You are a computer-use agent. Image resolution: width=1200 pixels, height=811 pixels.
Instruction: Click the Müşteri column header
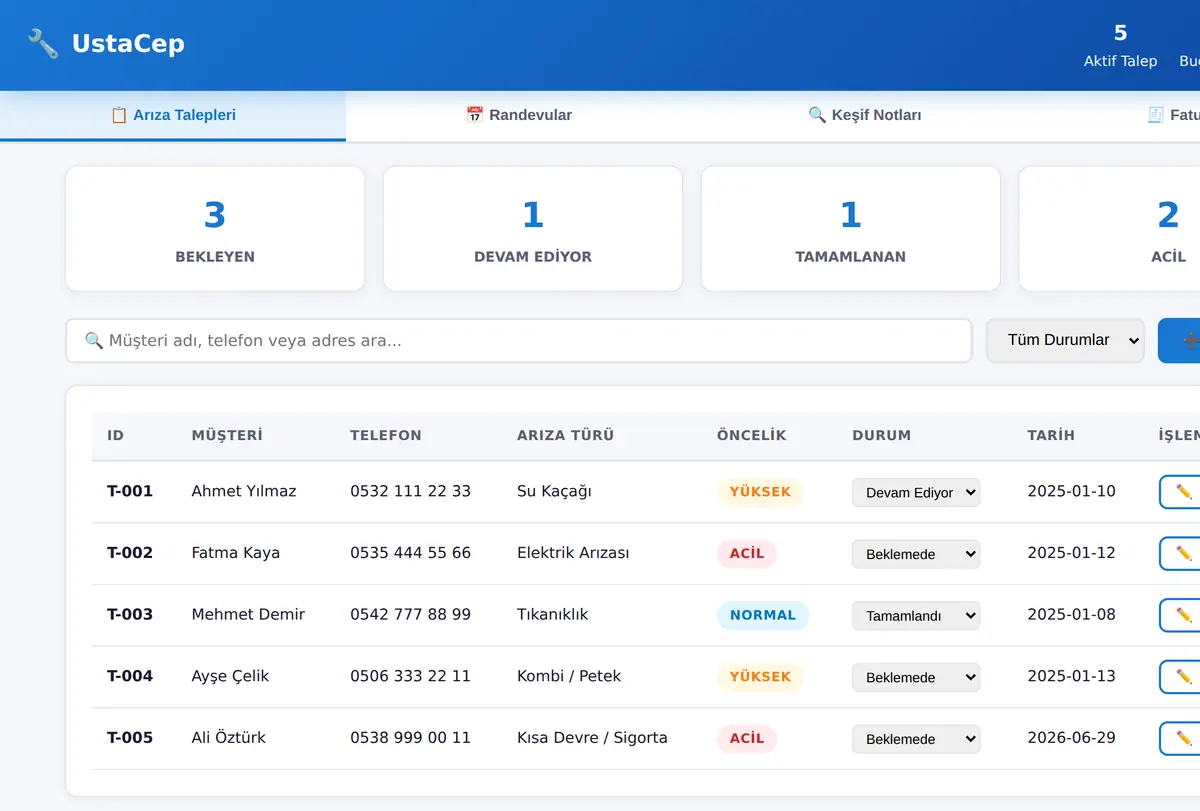(227, 435)
